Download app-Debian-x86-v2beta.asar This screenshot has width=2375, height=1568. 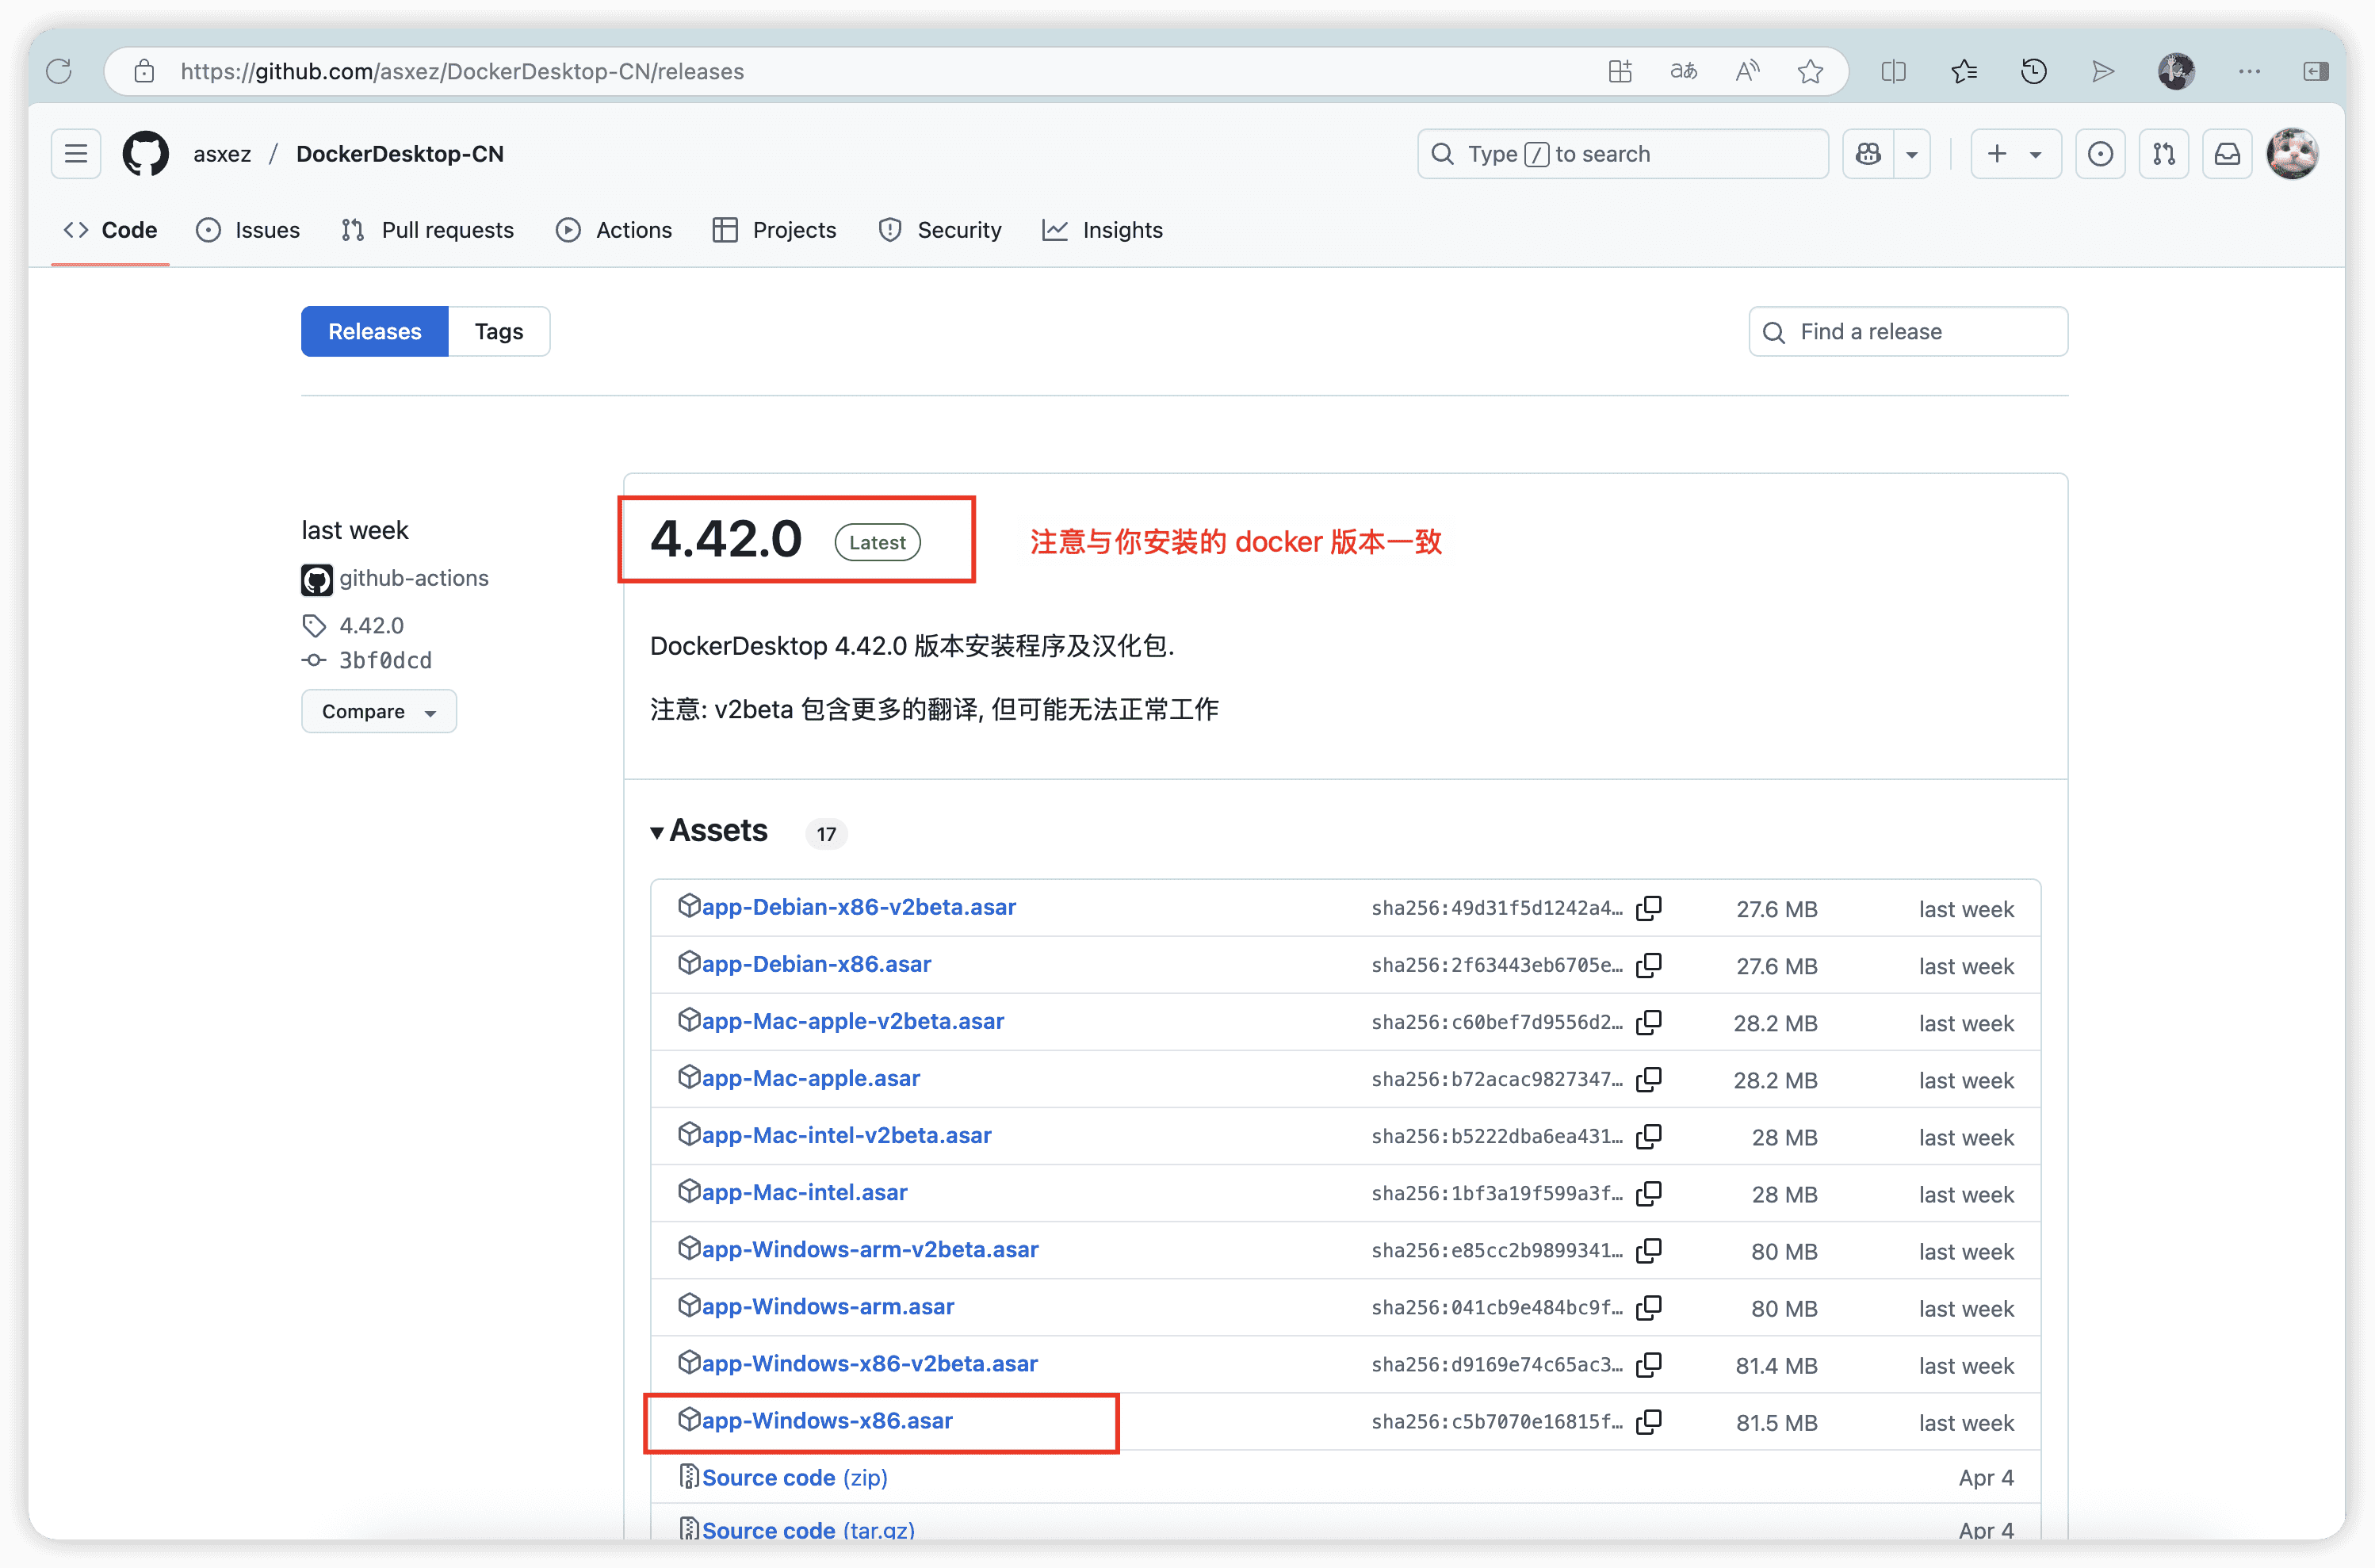[x=859, y=907]
